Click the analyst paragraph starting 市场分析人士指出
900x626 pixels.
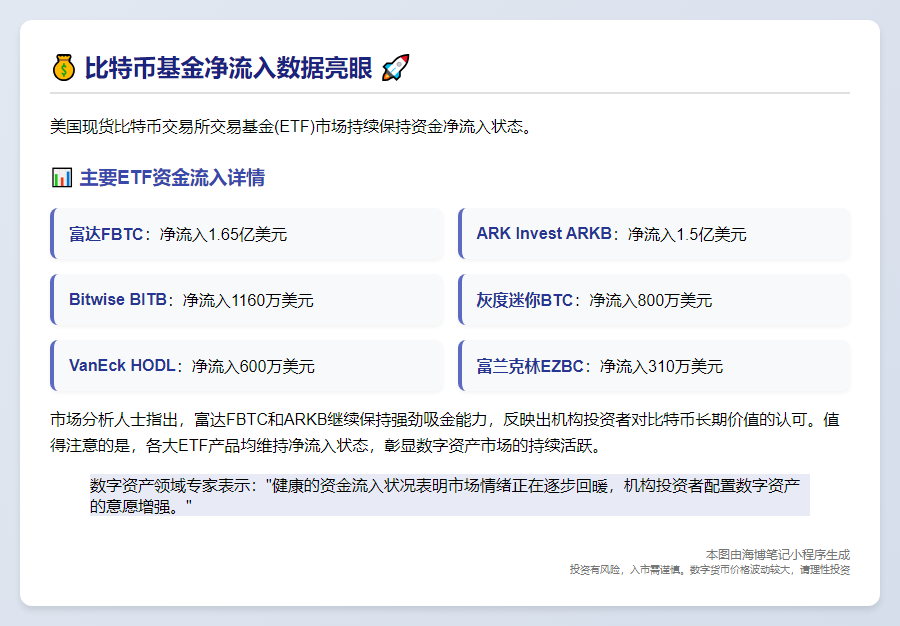click(445, 433)
